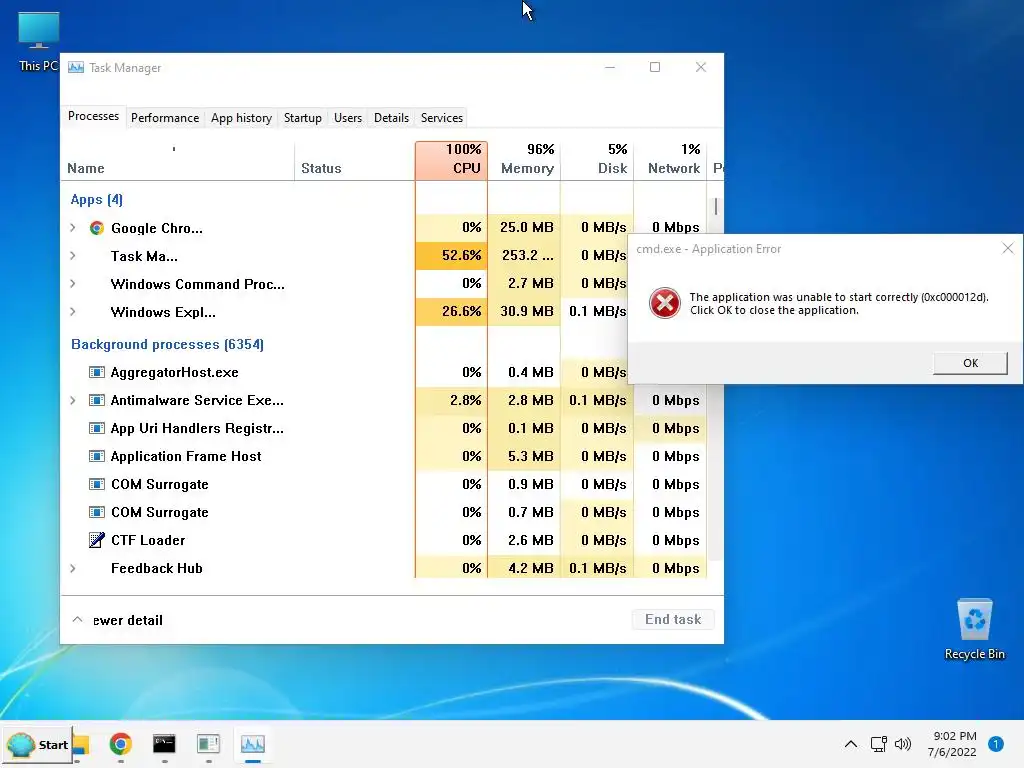This screenshot has height=768, width=1024.
Task: Expand the Feedback Hub row
Action: coord(73,568)
